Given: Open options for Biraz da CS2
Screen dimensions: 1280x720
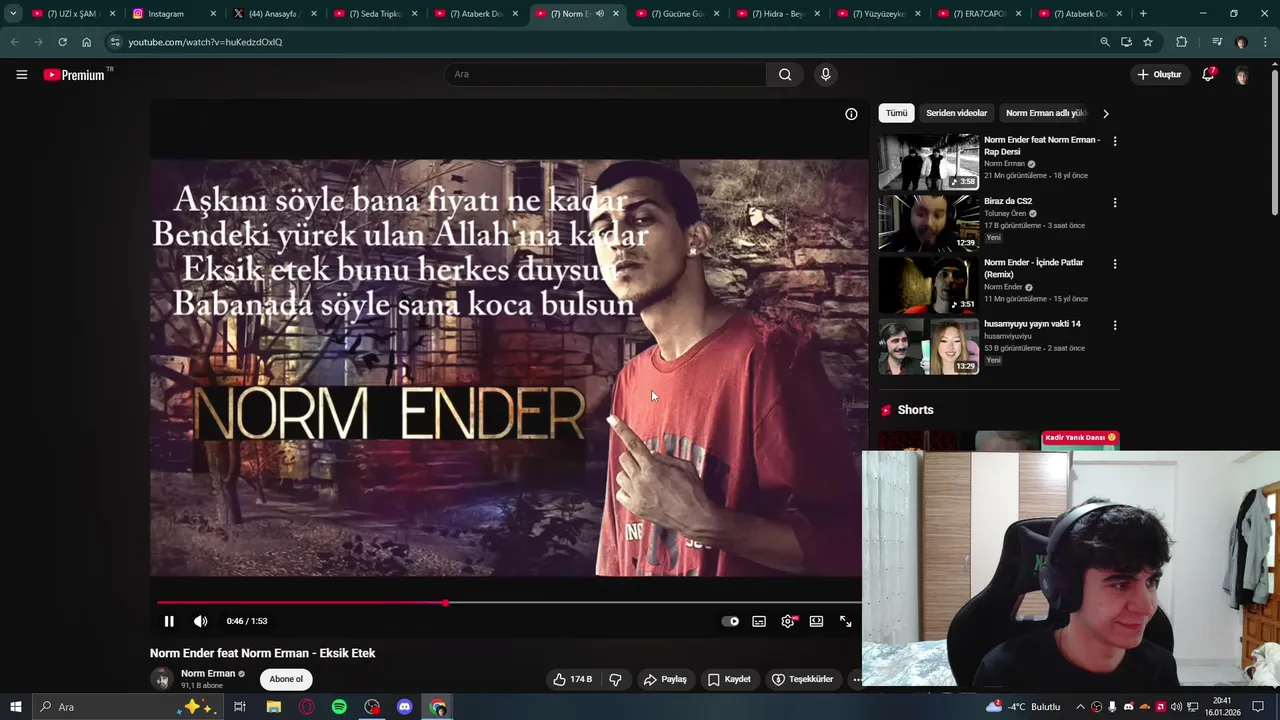Looking at the screenshot, I should (1115, 203).
